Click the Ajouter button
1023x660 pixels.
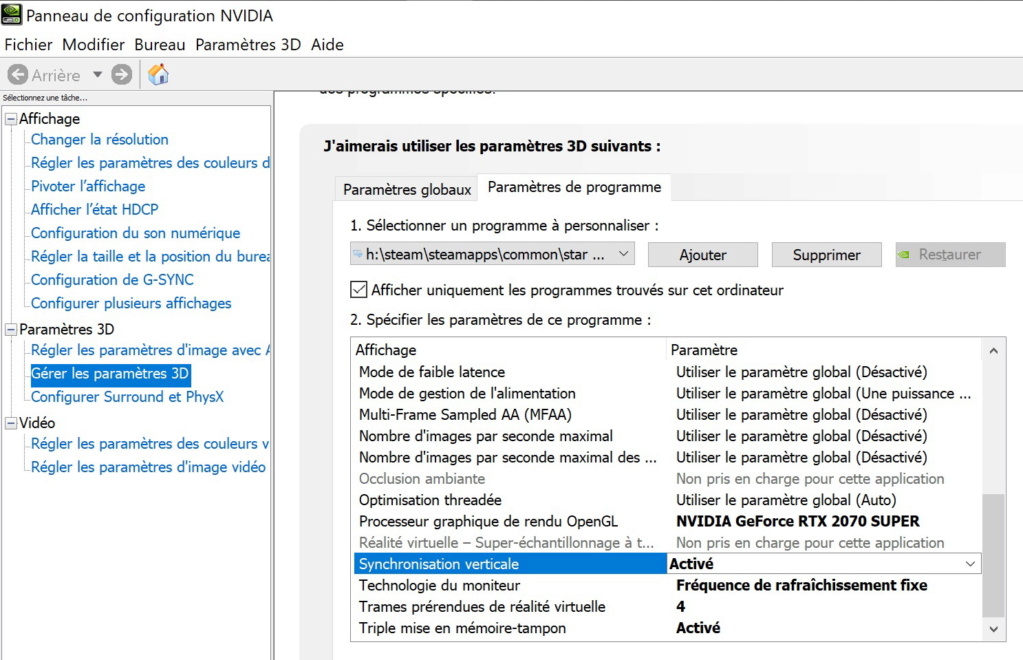pos(703,255)
